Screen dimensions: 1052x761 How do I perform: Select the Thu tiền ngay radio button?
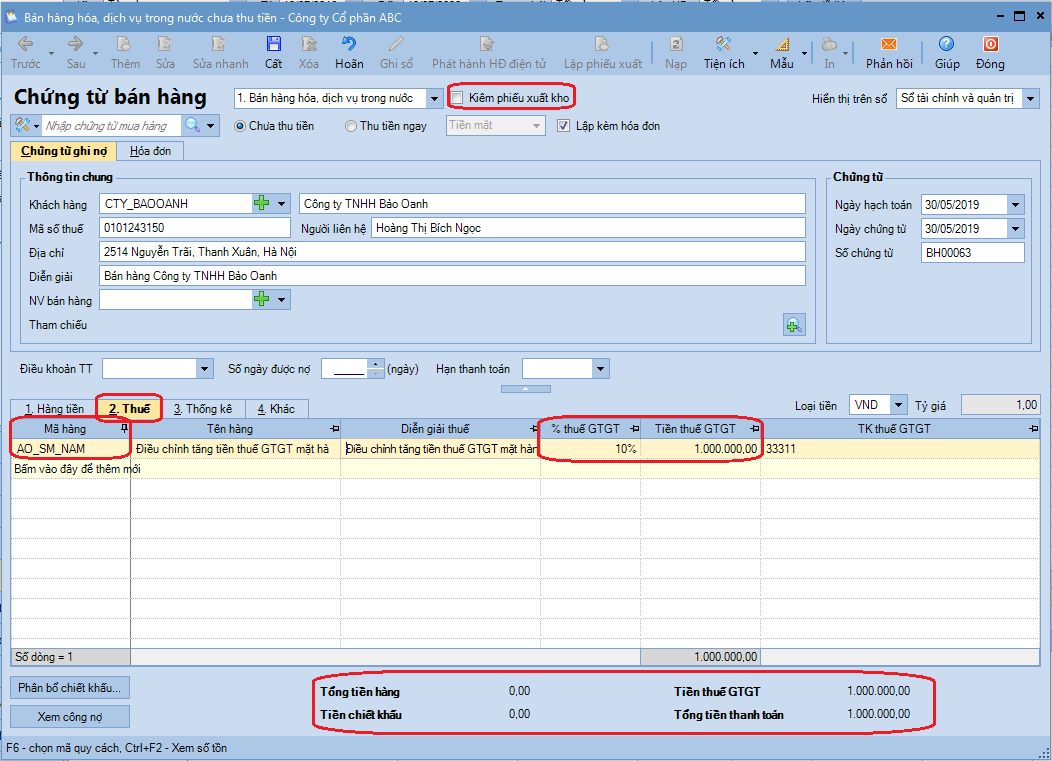(351, 126)
